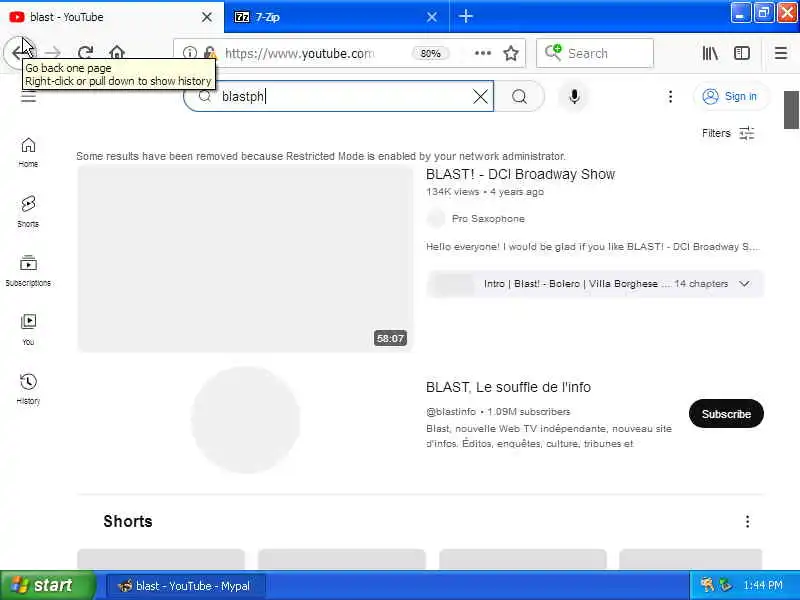Open YouTube settings three-dot menu
The width and height of the screenshot is (800, 600).
click(x=670, y=96)
